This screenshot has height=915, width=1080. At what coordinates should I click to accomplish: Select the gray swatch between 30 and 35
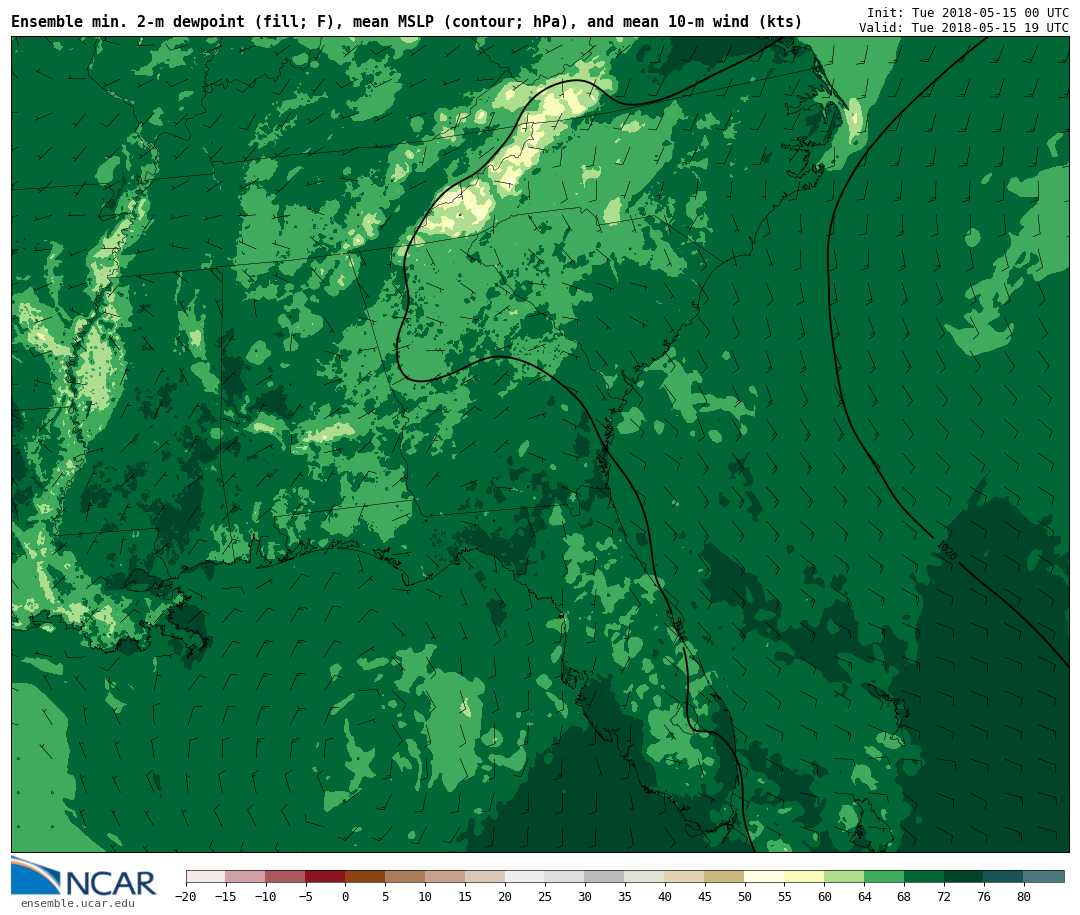[605, 876]
